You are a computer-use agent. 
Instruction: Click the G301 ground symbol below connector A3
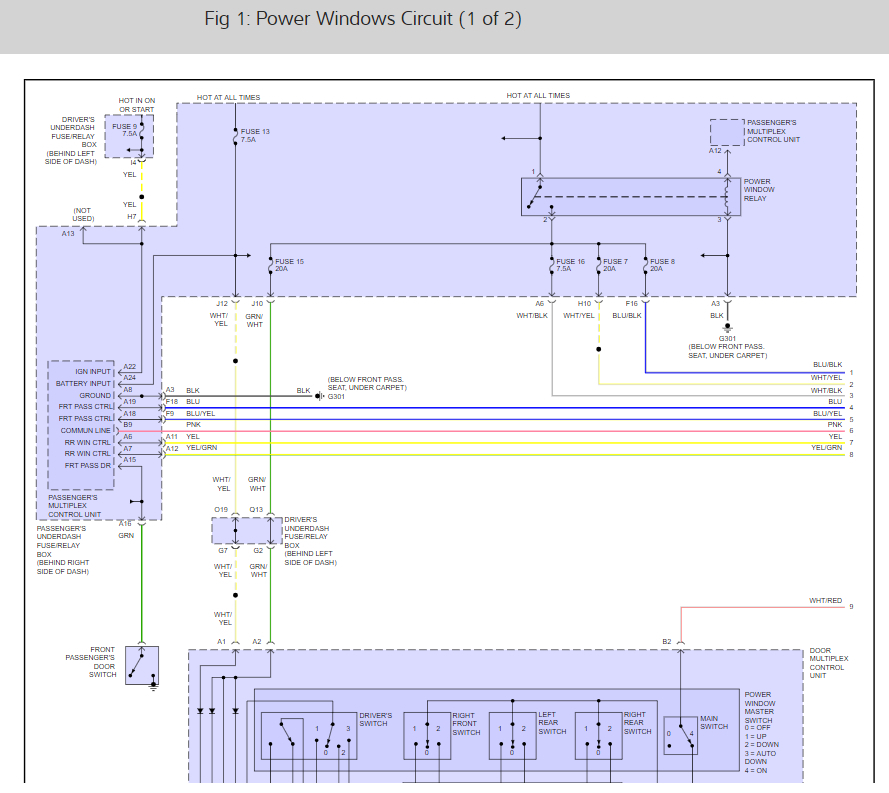[x=727, y=326]
